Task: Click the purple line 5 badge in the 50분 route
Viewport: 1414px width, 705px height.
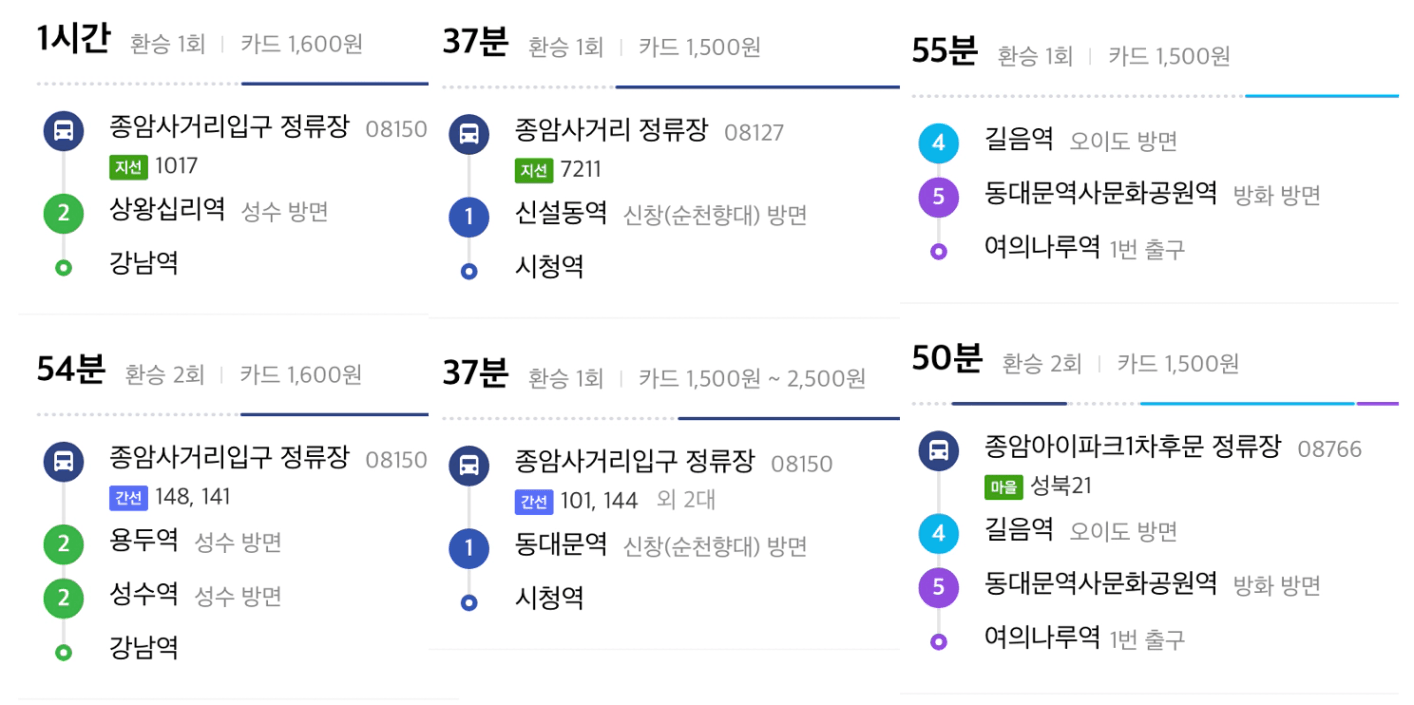Action: (x=938, y=587)
